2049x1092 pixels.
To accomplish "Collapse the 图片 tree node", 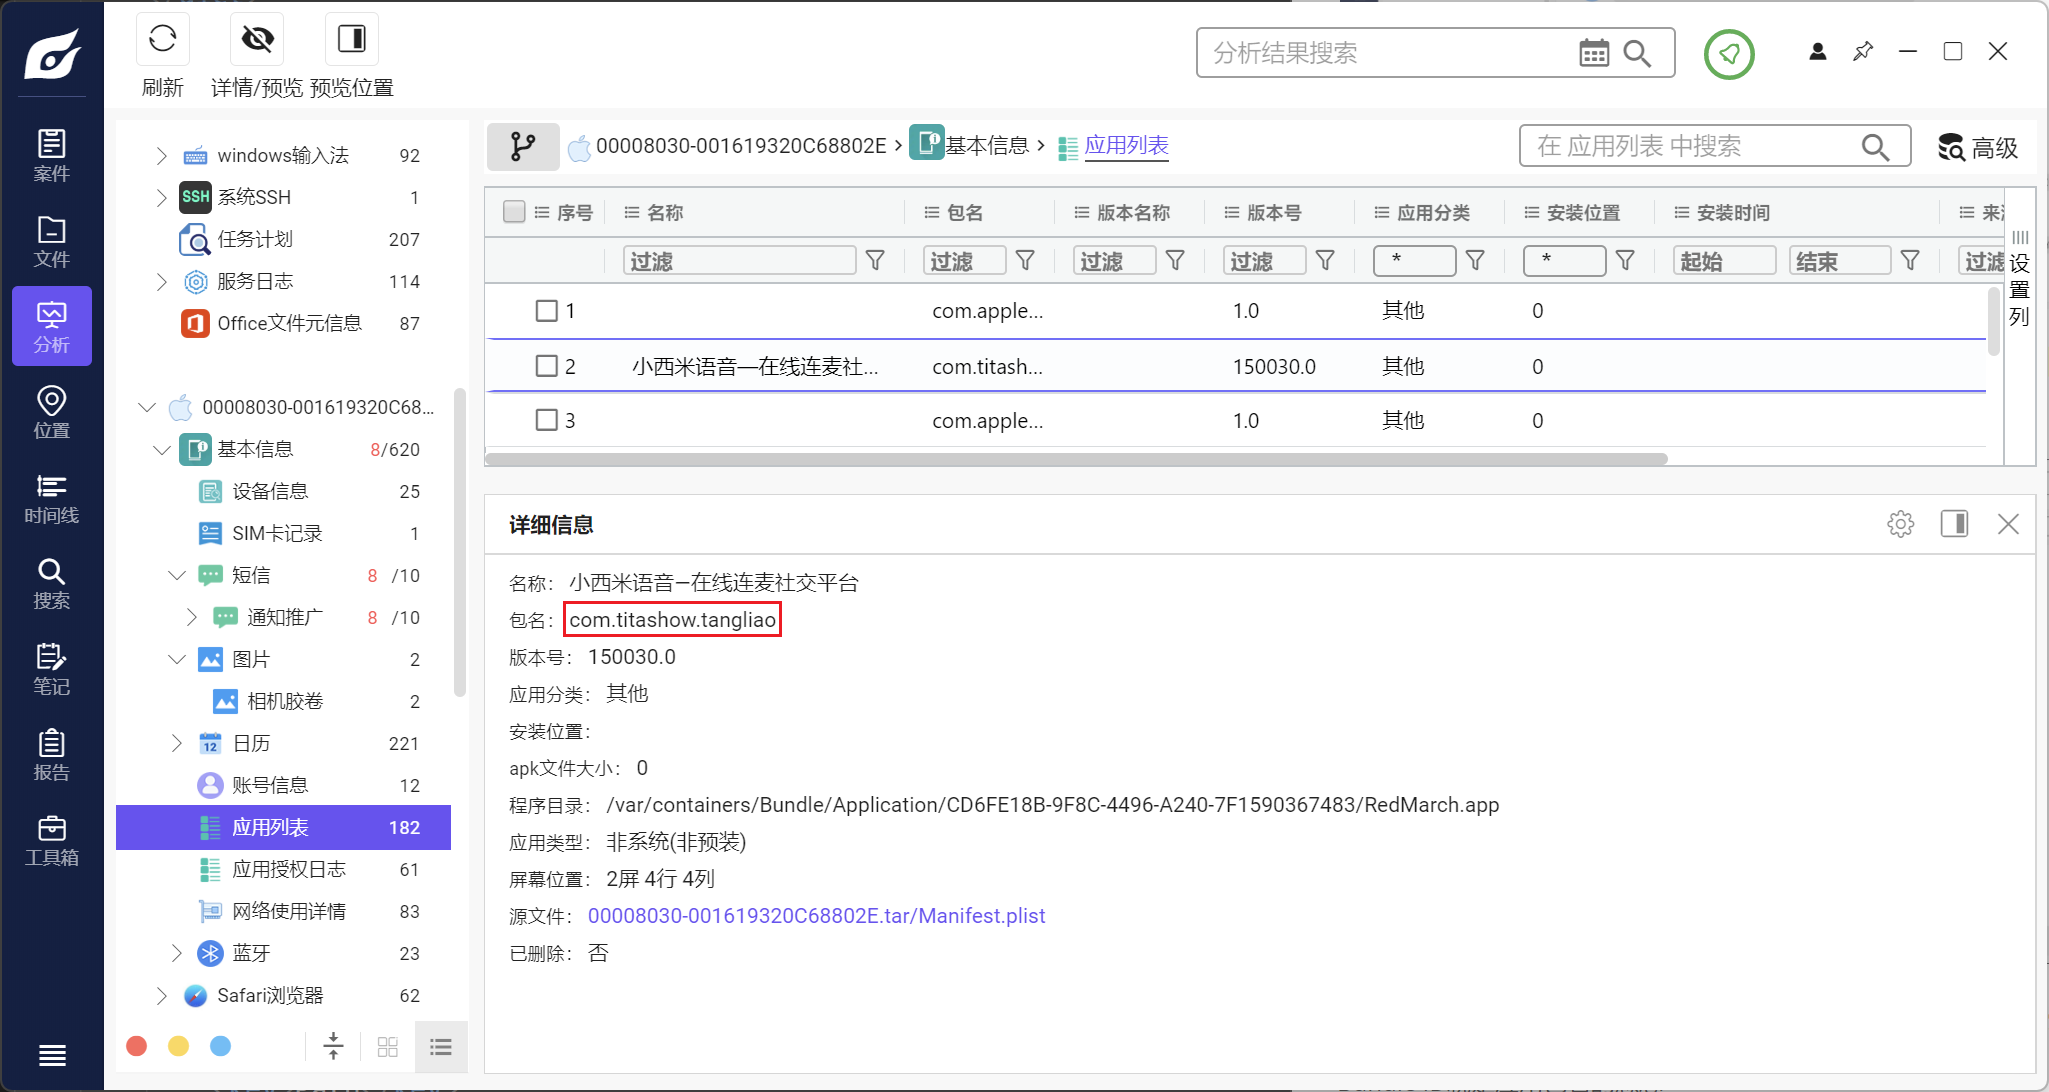I will click(177, 659).
